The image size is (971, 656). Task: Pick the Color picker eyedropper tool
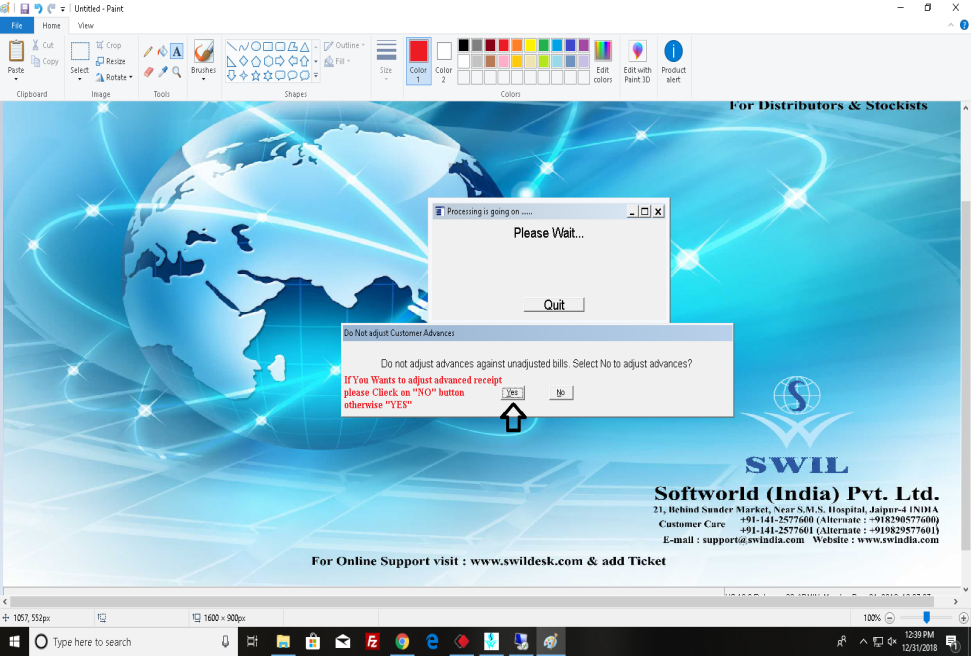162,72
